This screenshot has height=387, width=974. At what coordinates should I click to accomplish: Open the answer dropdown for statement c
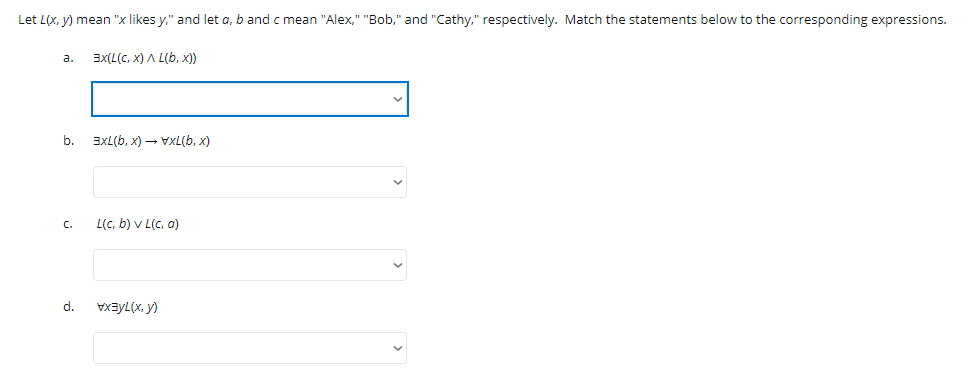[250, 265]
